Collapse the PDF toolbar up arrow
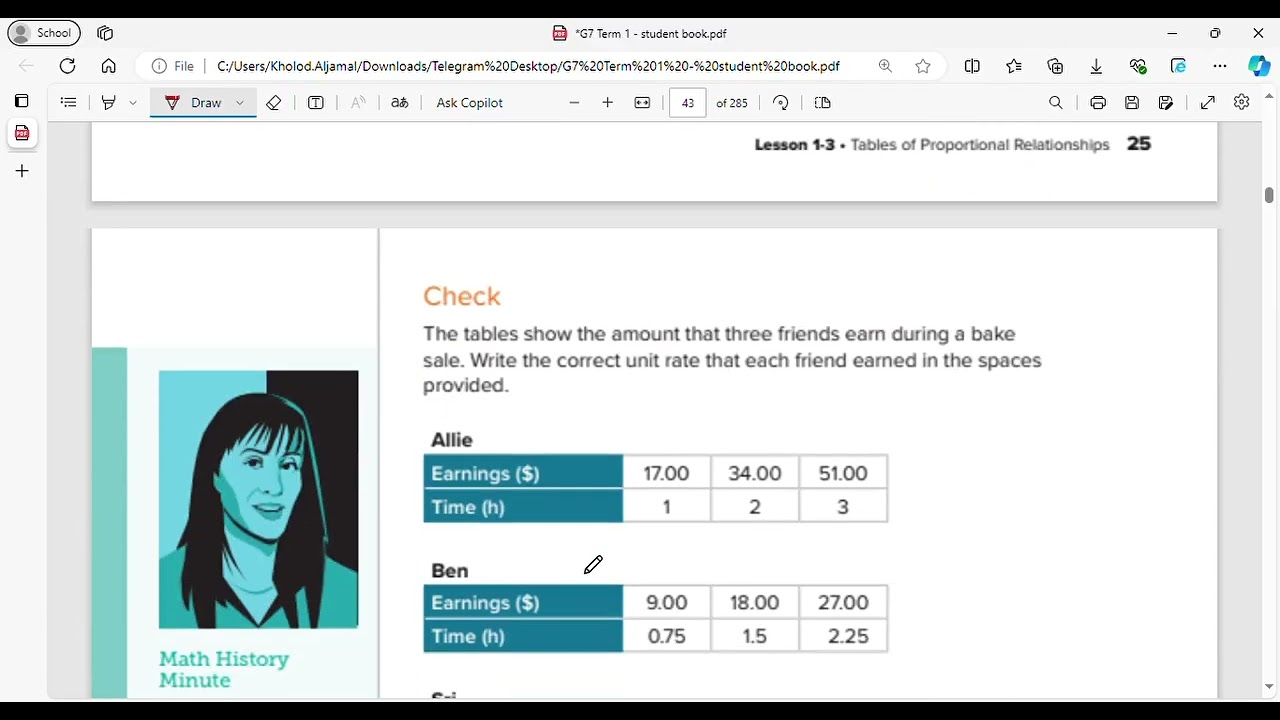 click(x=1269, y=96)
